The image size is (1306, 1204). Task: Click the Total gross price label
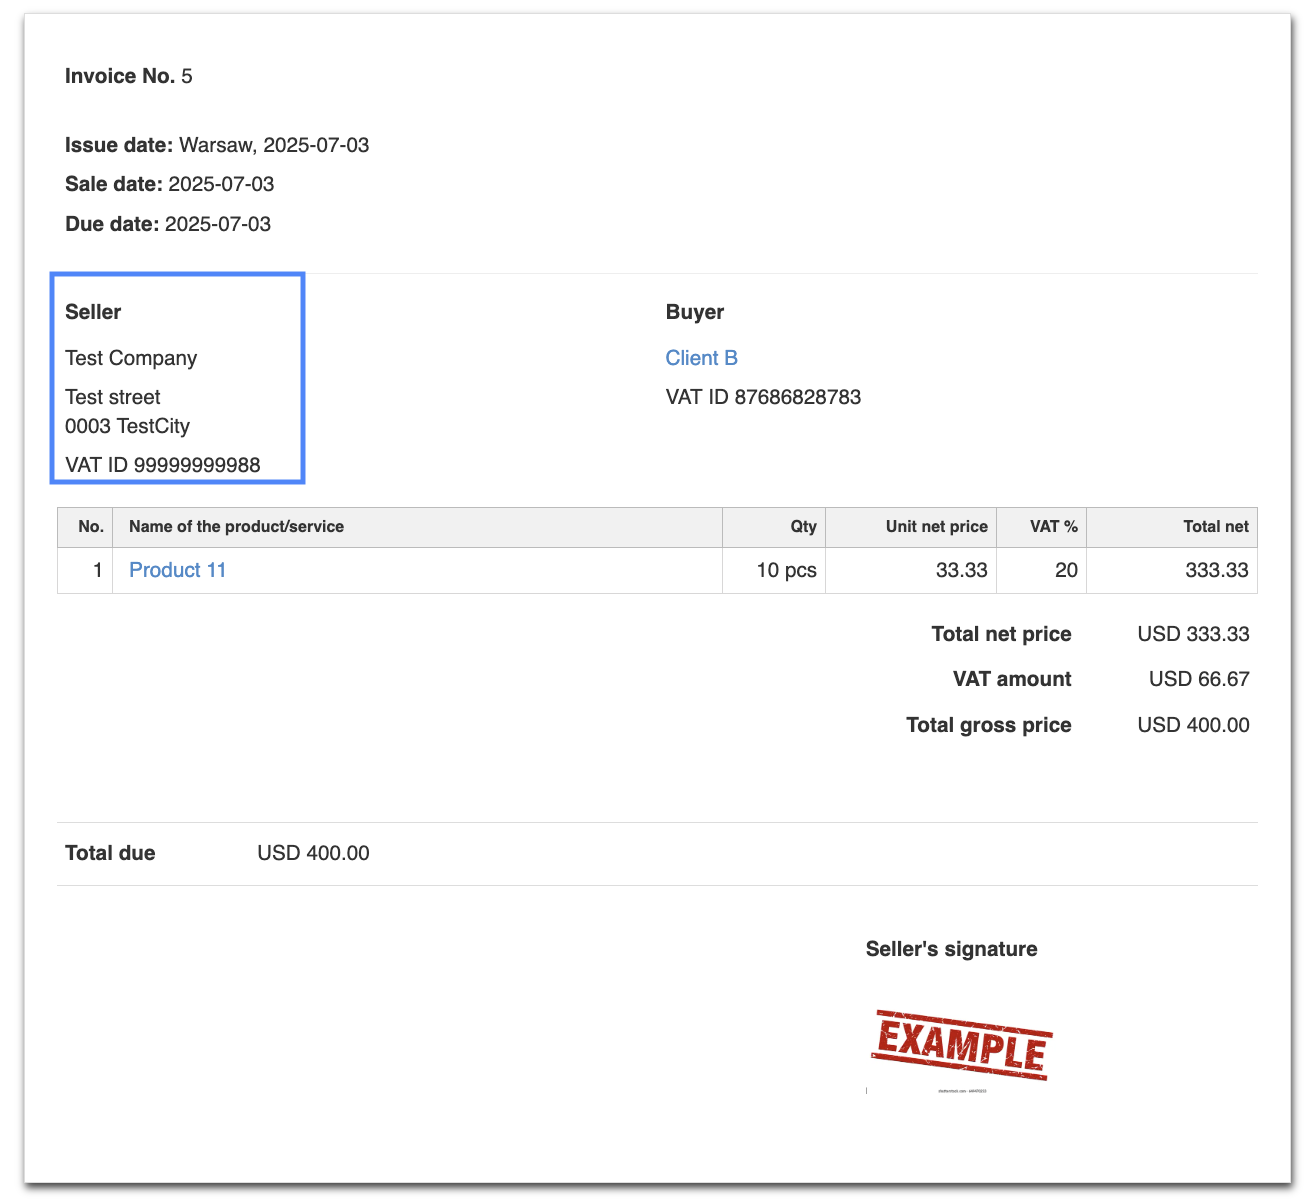[x=989, y=725]
